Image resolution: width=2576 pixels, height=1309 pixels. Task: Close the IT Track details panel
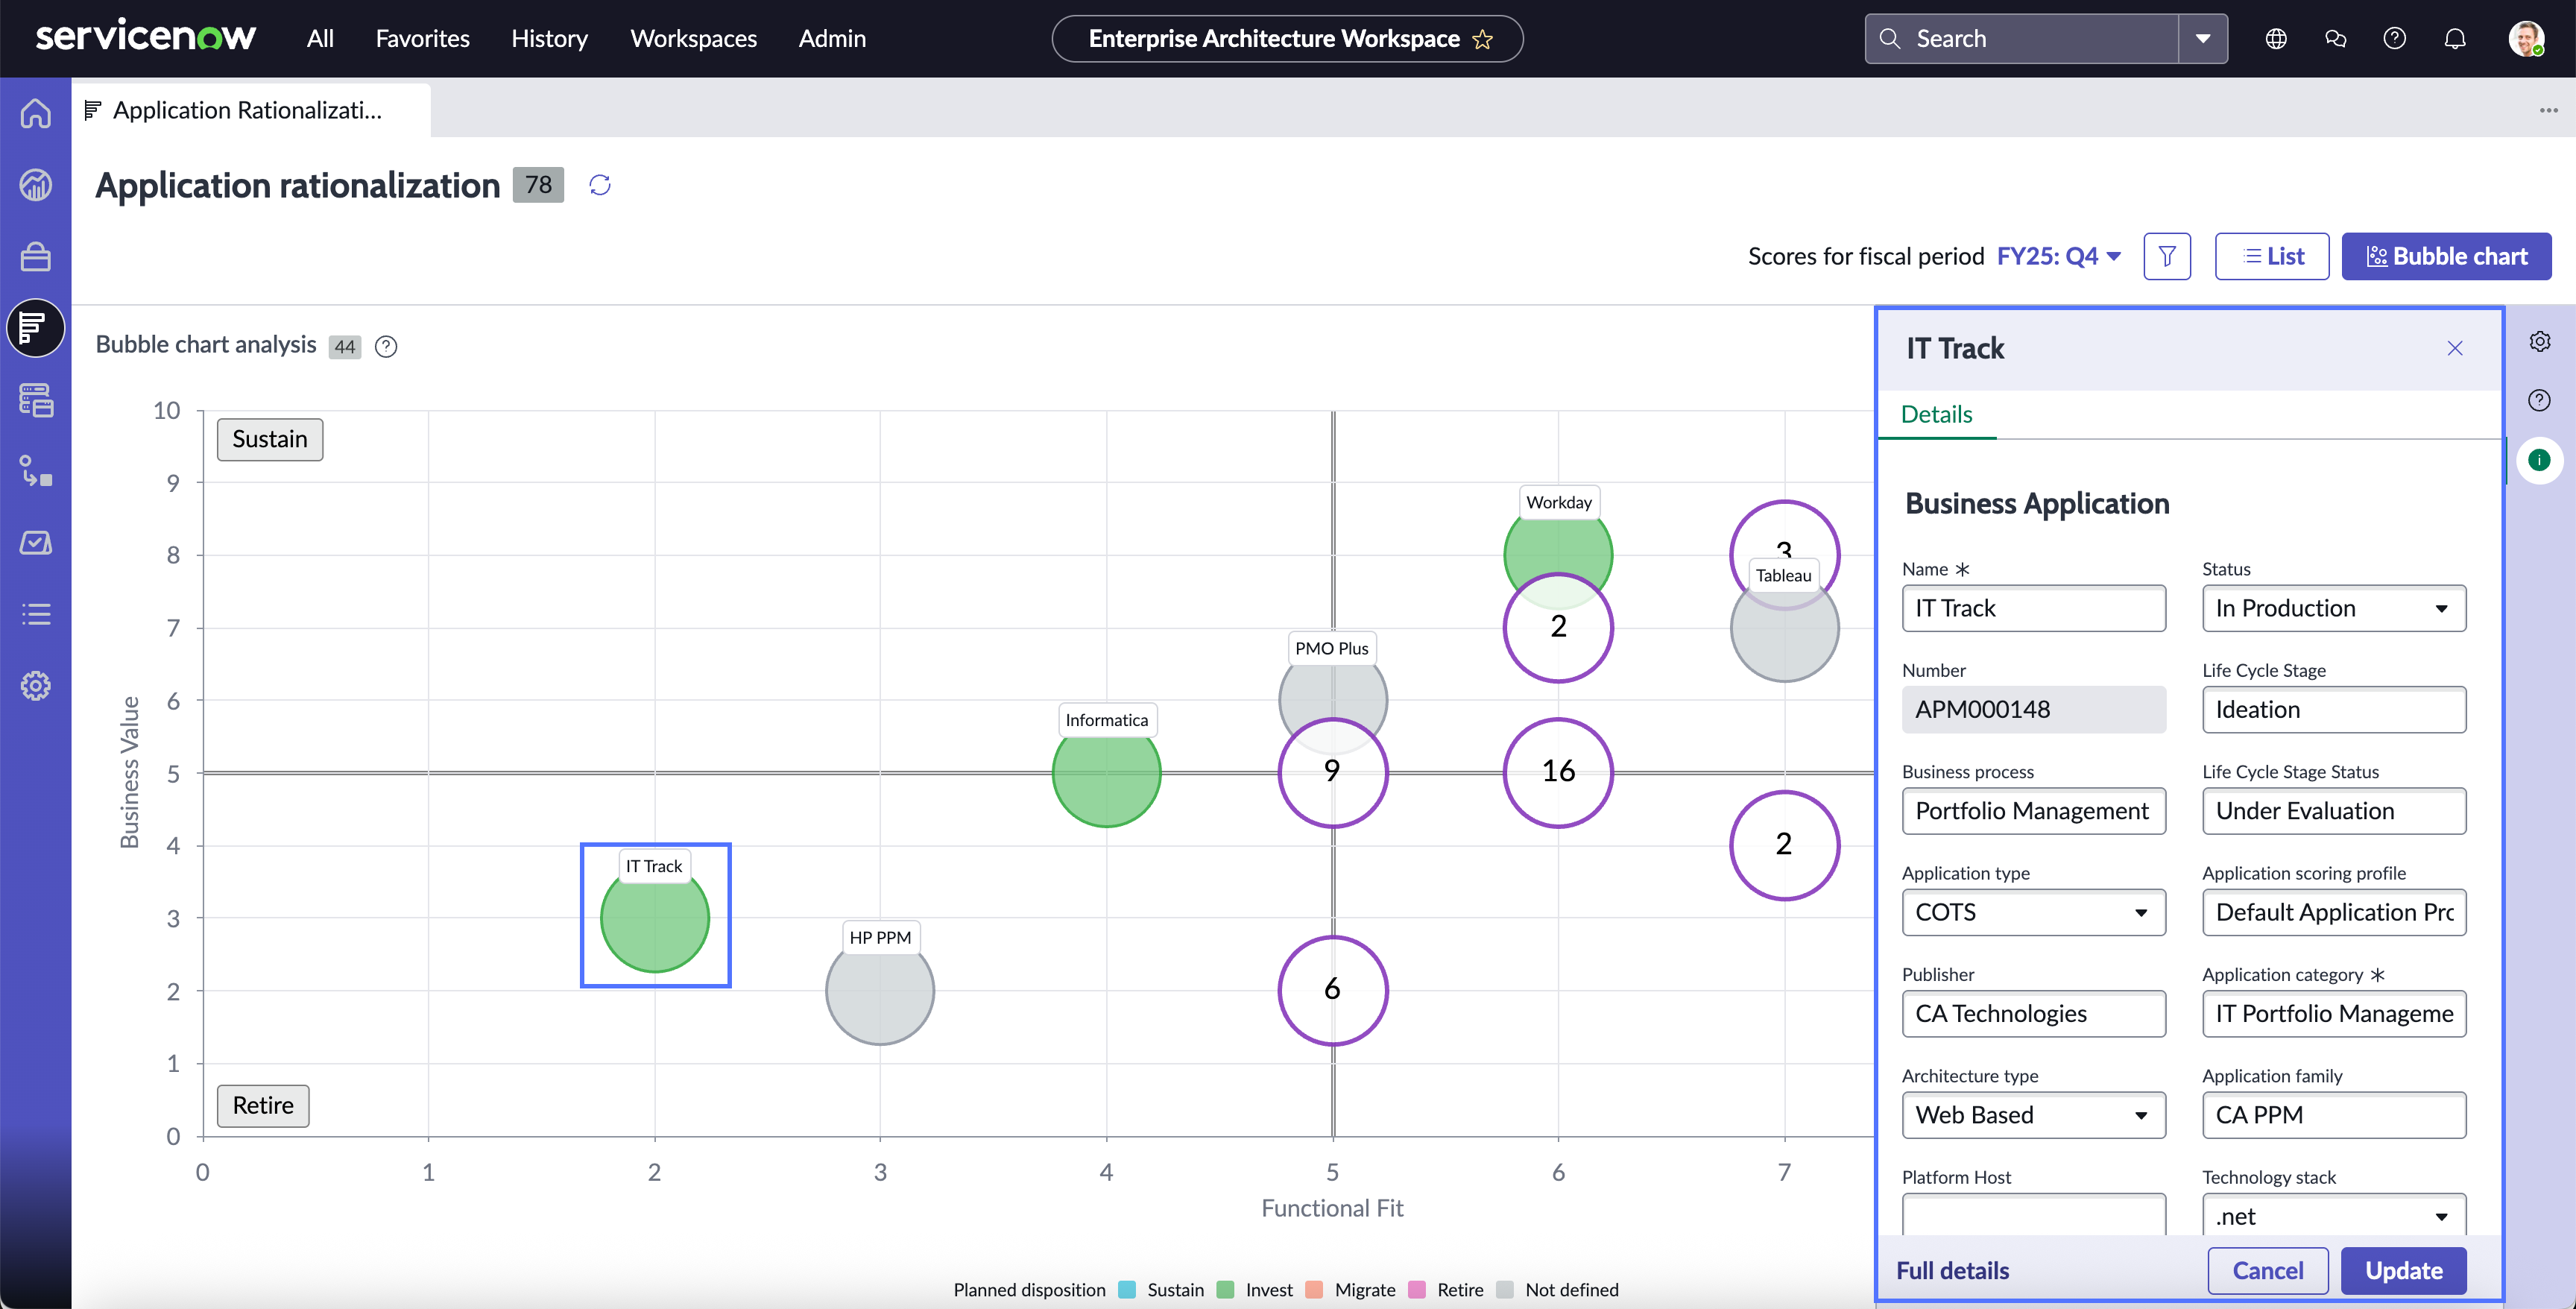coord(2455,348)
